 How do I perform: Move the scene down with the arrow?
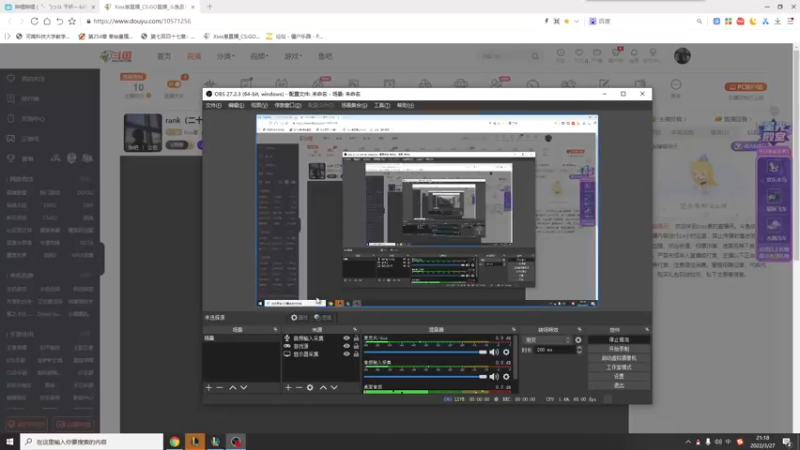coord(244,388)
